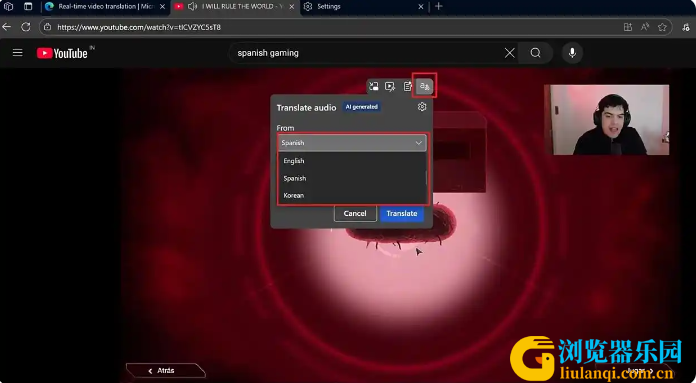
Task: Click the YouTube search magnifier button
Action: click(x=535, y=53)
